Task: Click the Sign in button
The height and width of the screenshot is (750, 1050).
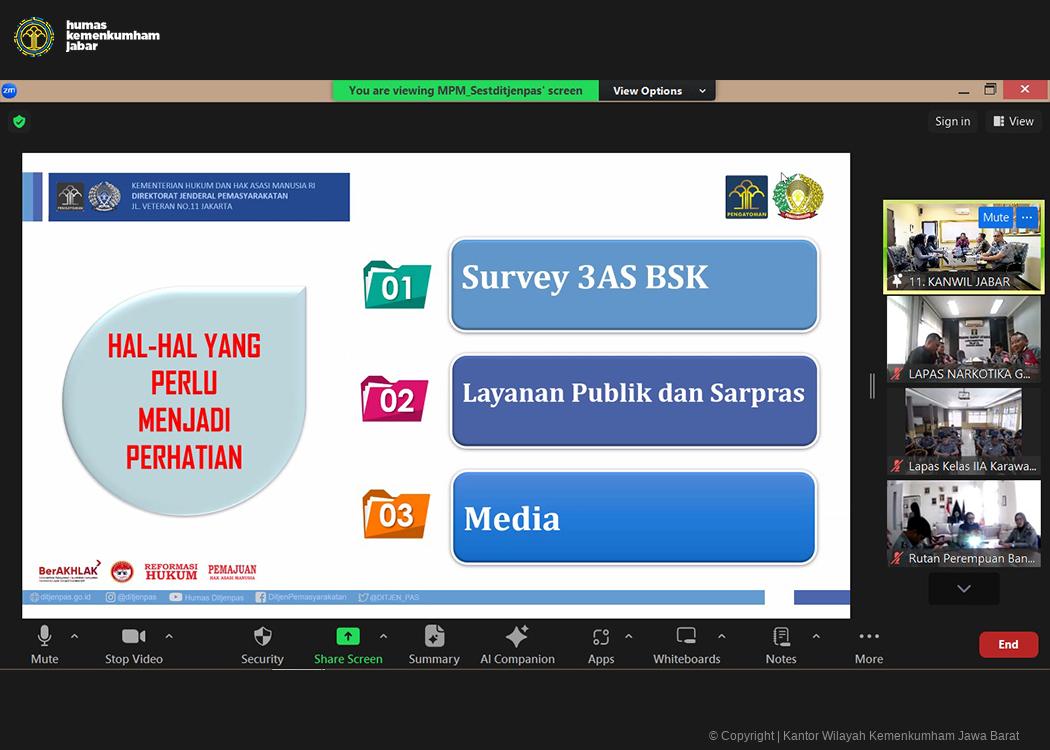Action: point(952,121)
